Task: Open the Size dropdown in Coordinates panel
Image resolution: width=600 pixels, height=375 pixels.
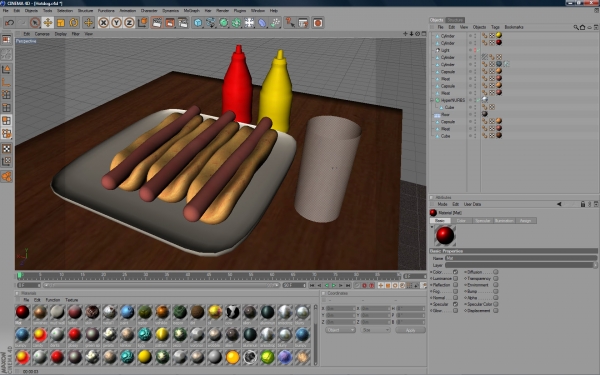Action: click(x=375, y=330)
